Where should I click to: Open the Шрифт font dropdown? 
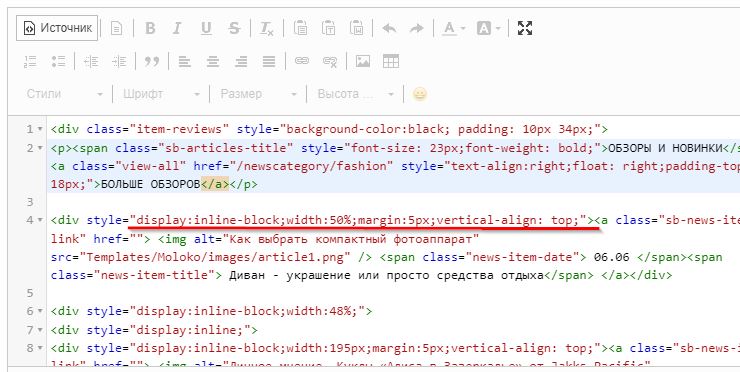click(x=161, y=94)
